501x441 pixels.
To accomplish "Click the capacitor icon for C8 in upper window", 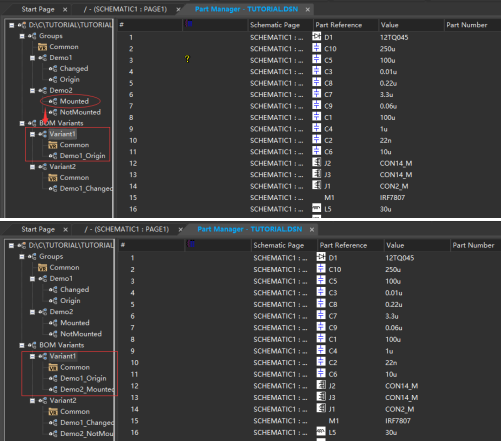I will tap(317, 82).
